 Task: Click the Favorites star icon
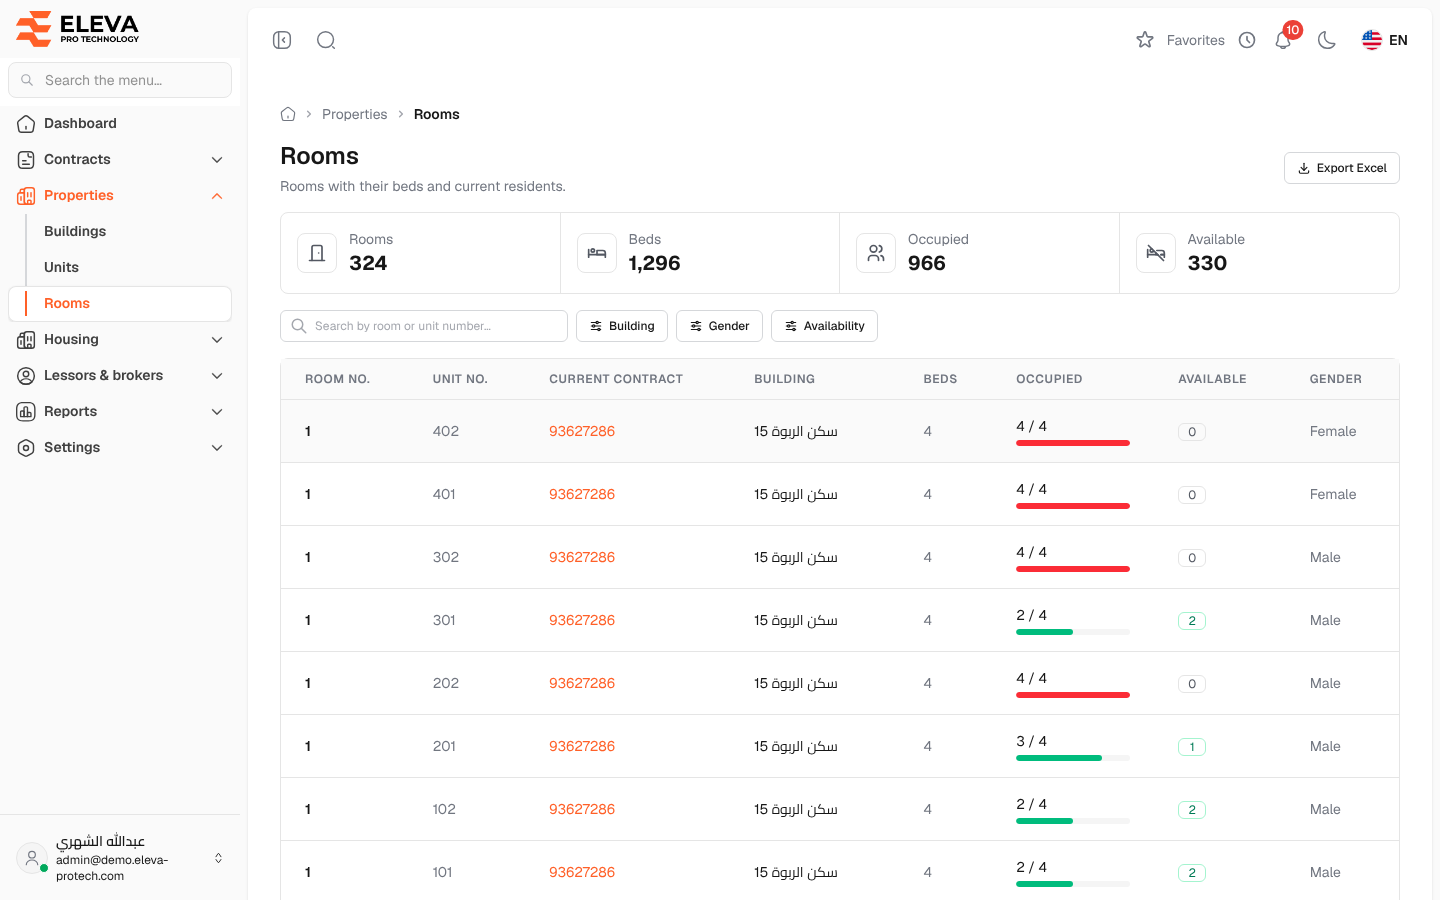click(1145, 40)
